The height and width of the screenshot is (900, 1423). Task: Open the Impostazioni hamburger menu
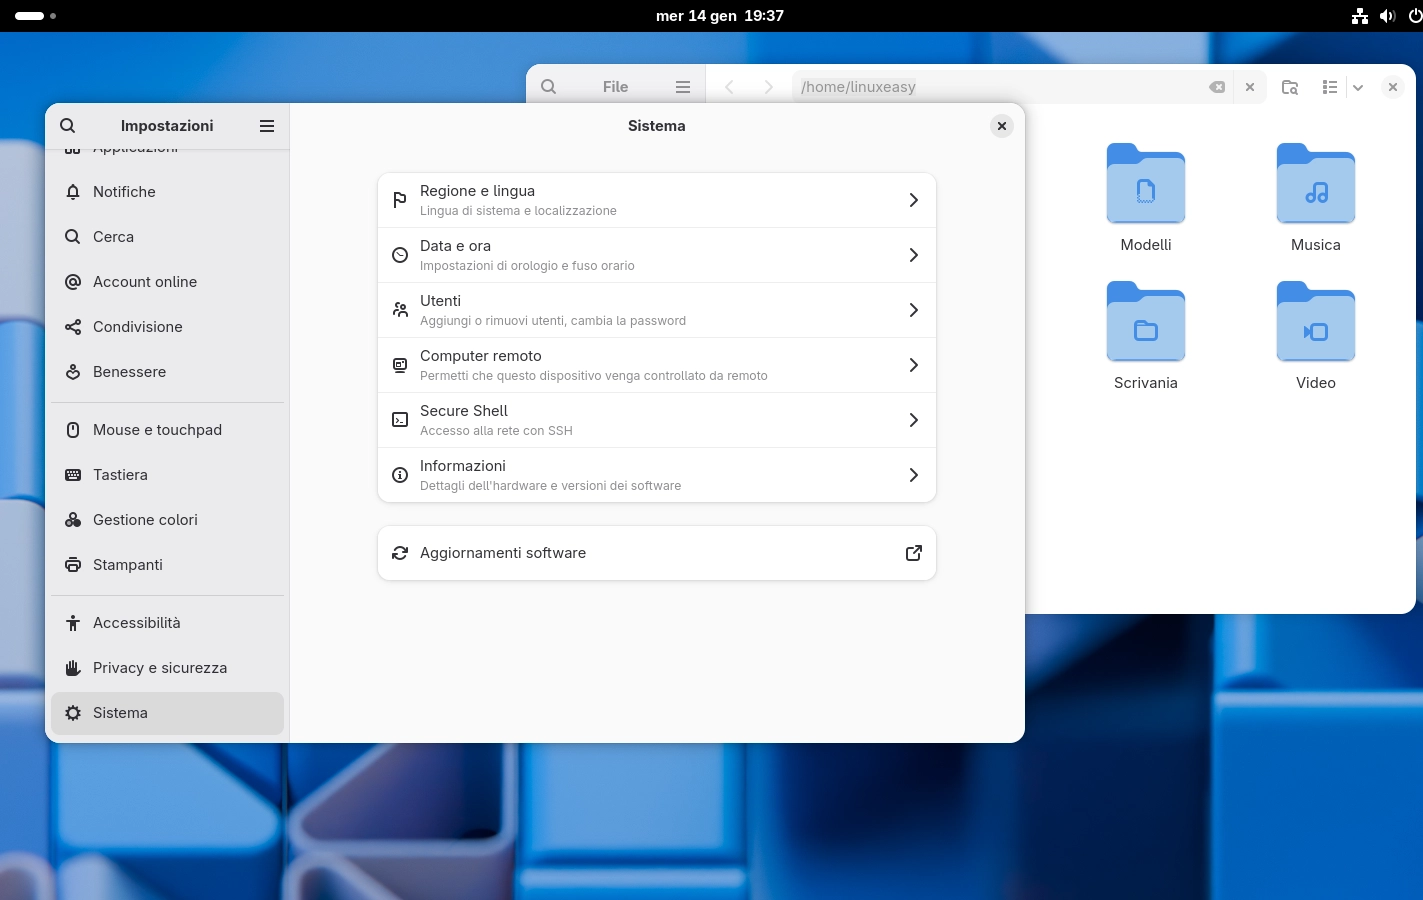[266, 125]
